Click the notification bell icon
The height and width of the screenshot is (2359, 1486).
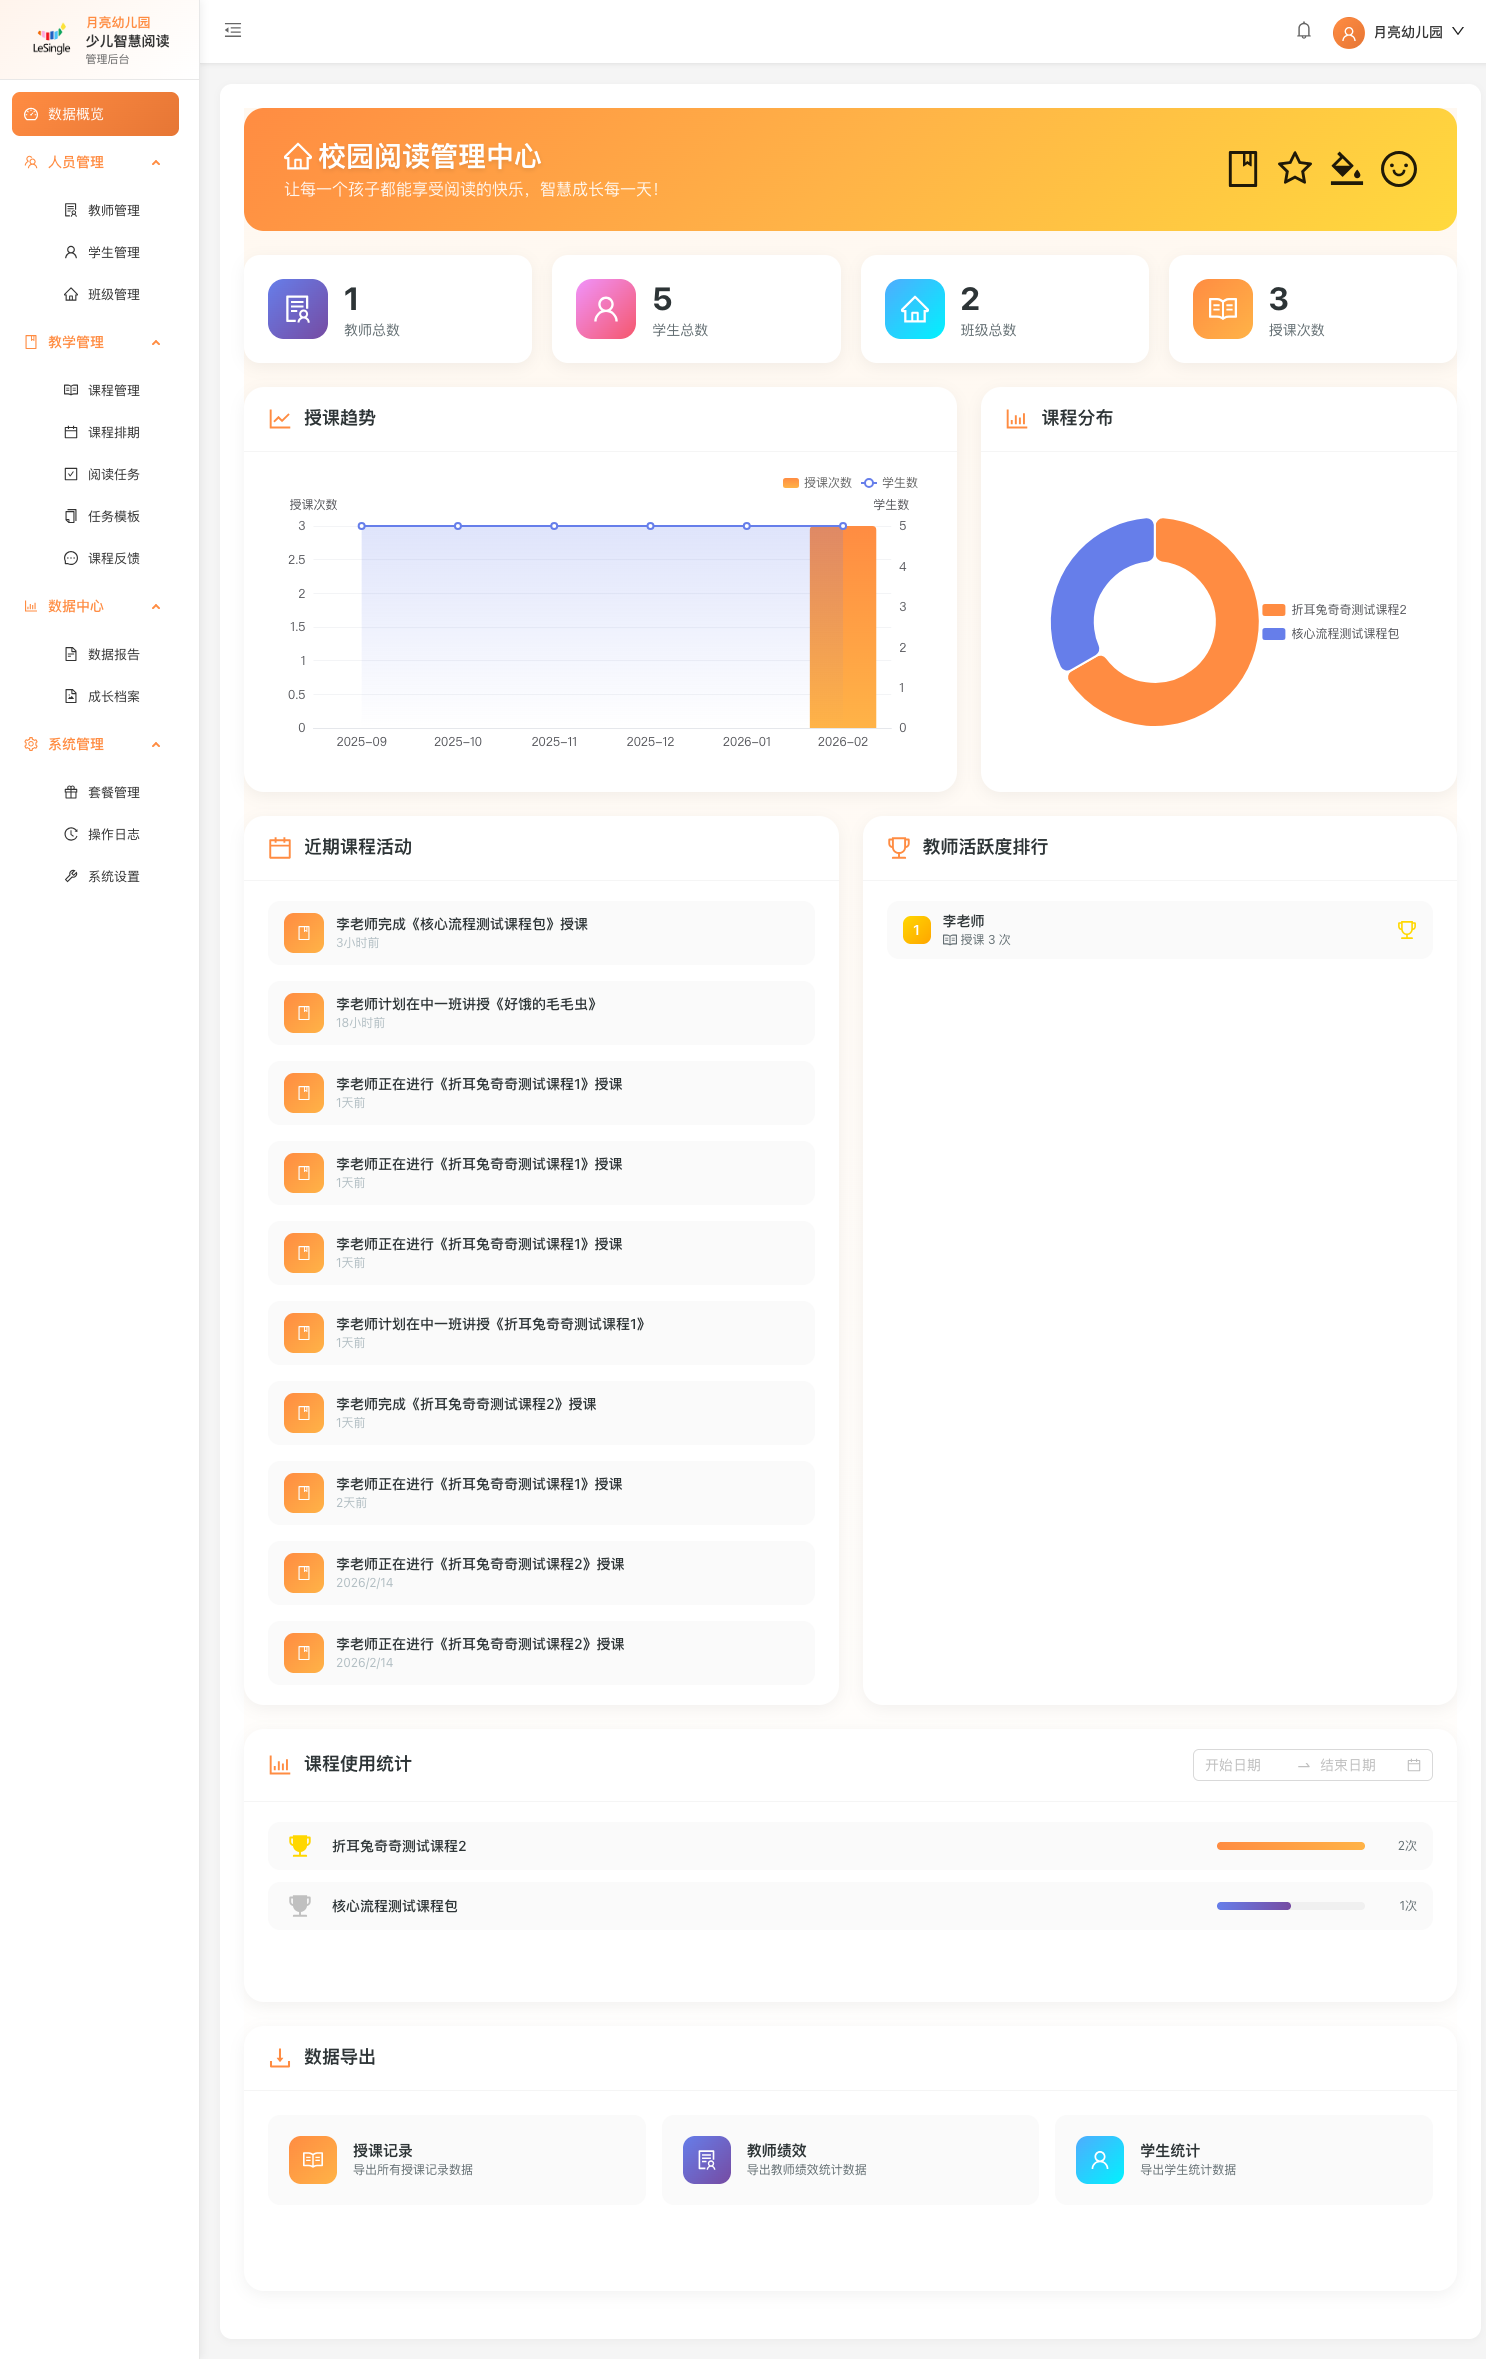click(1303, 31)
